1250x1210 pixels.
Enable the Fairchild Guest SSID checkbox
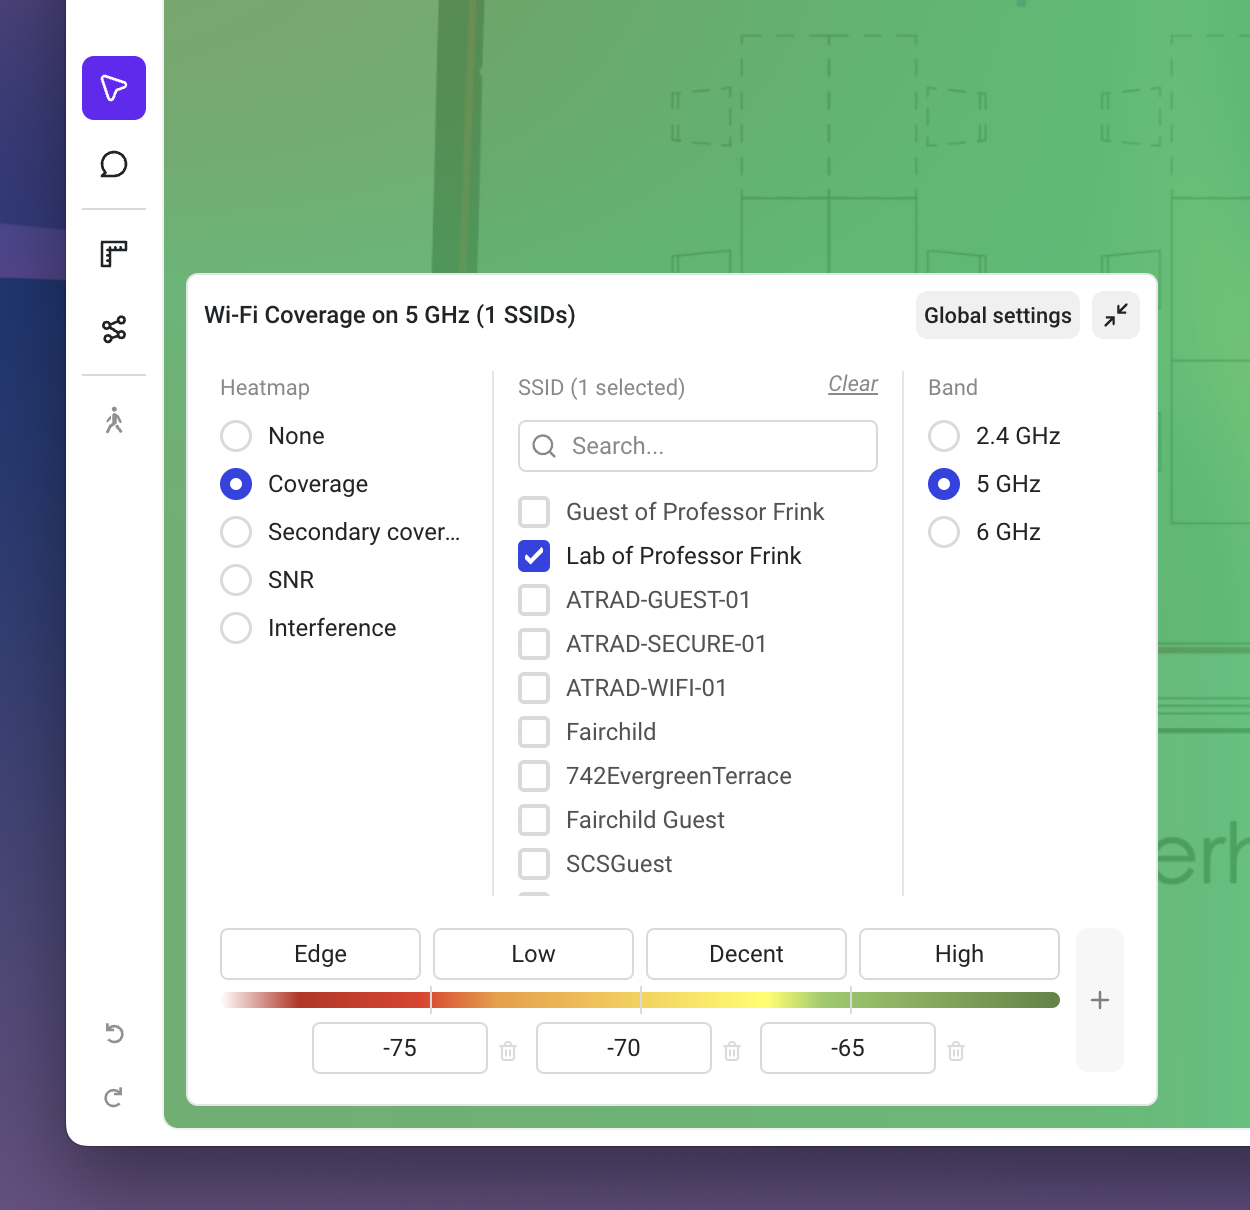pos(534,820)
